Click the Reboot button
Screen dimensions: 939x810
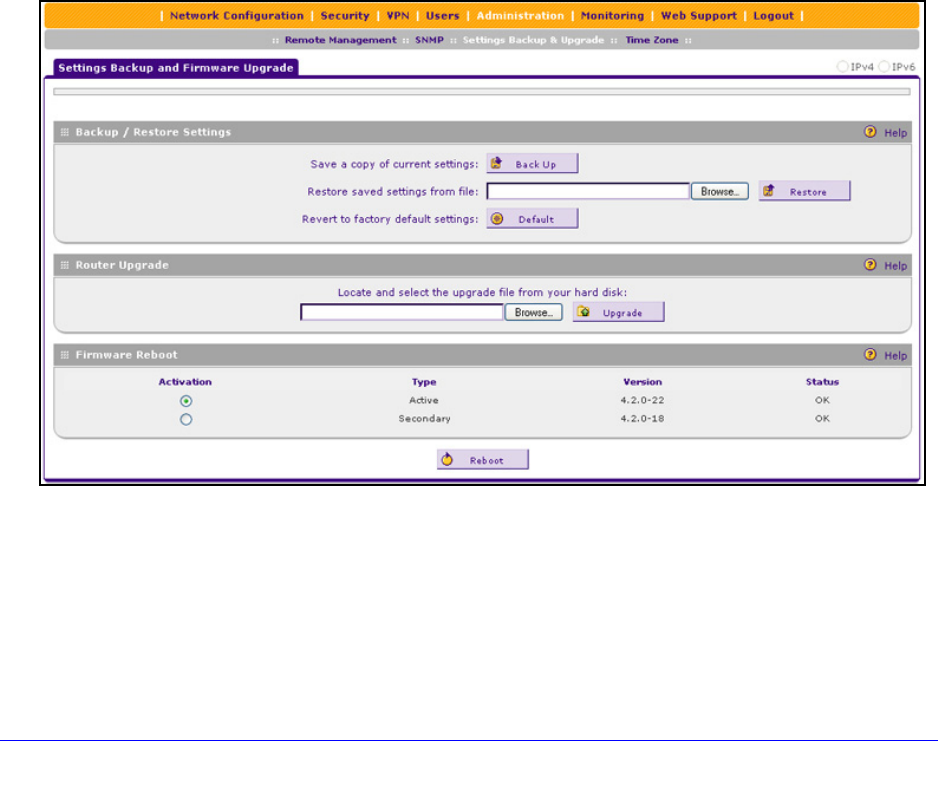click(483, 459)
